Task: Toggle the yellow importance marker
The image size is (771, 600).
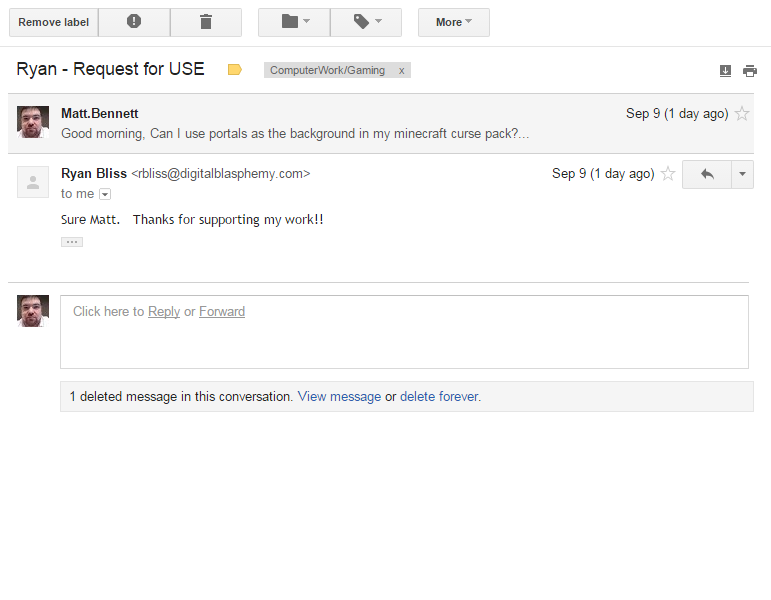Action: coord(235,70)
